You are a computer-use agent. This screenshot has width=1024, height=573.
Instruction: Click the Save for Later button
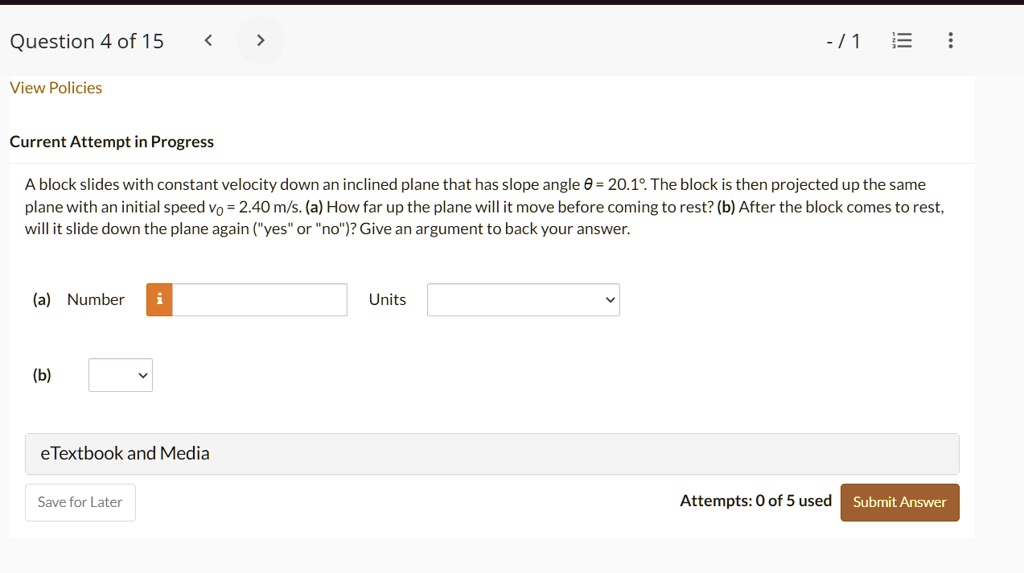coord(80,502)
